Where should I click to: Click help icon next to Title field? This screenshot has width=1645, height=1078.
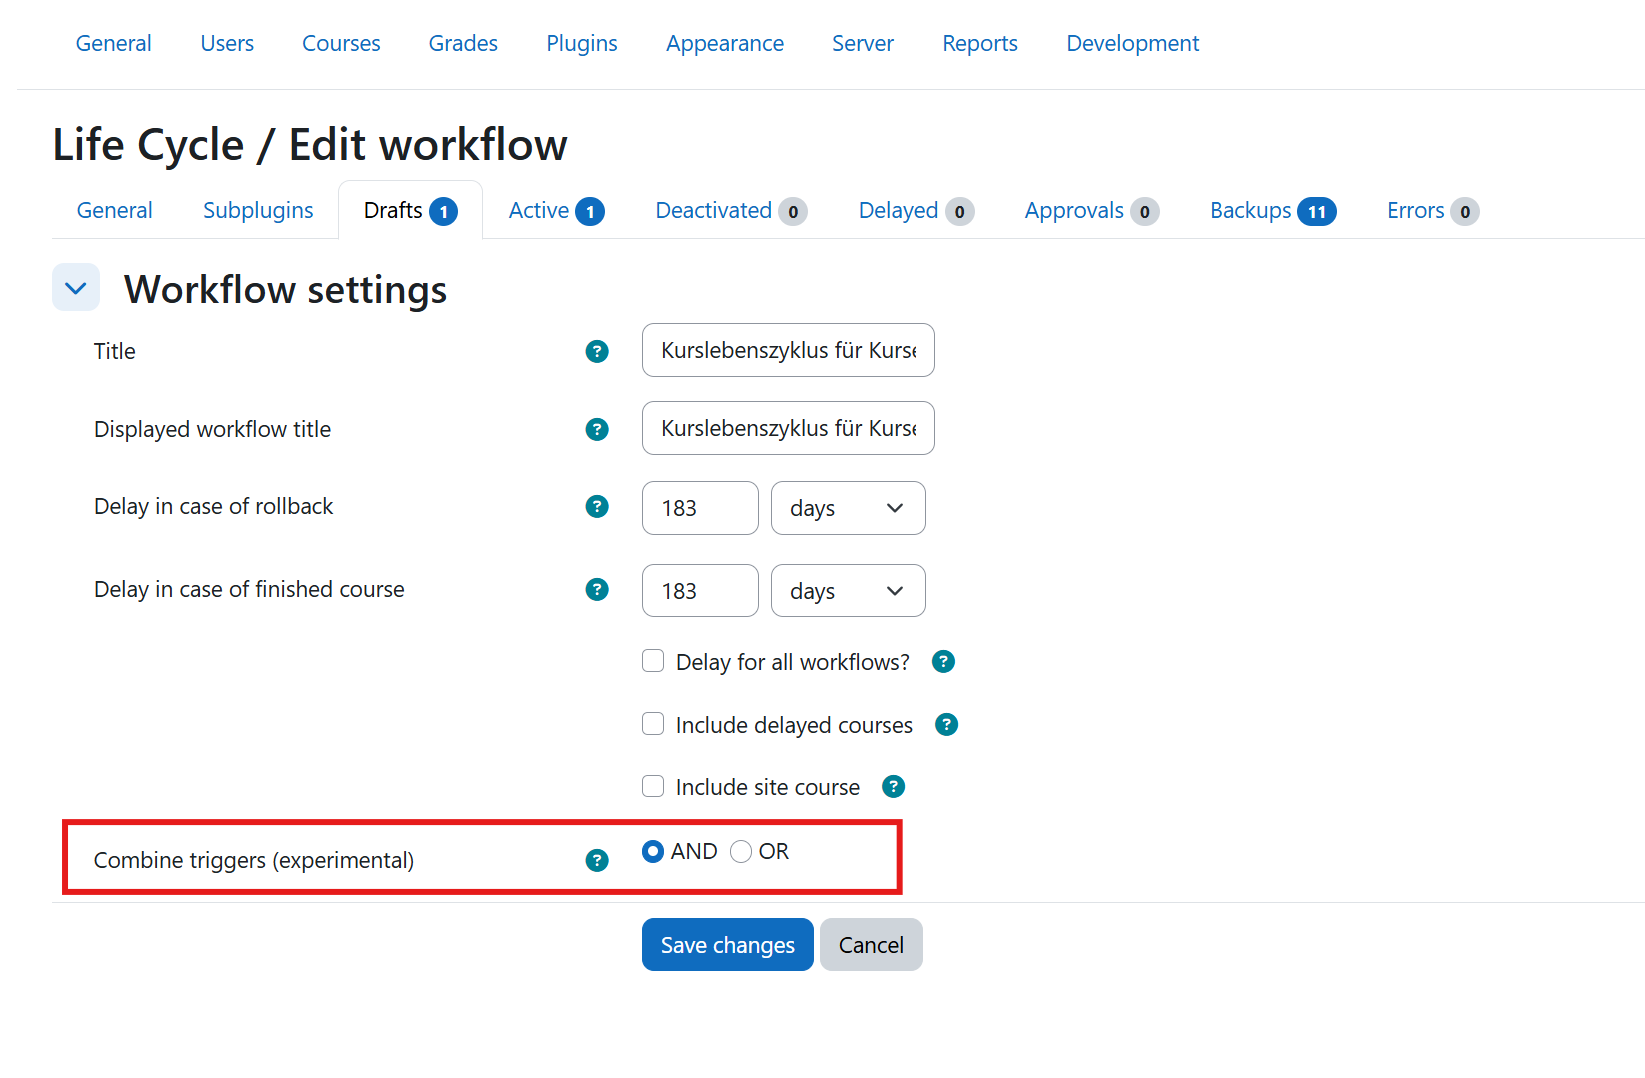597,351
